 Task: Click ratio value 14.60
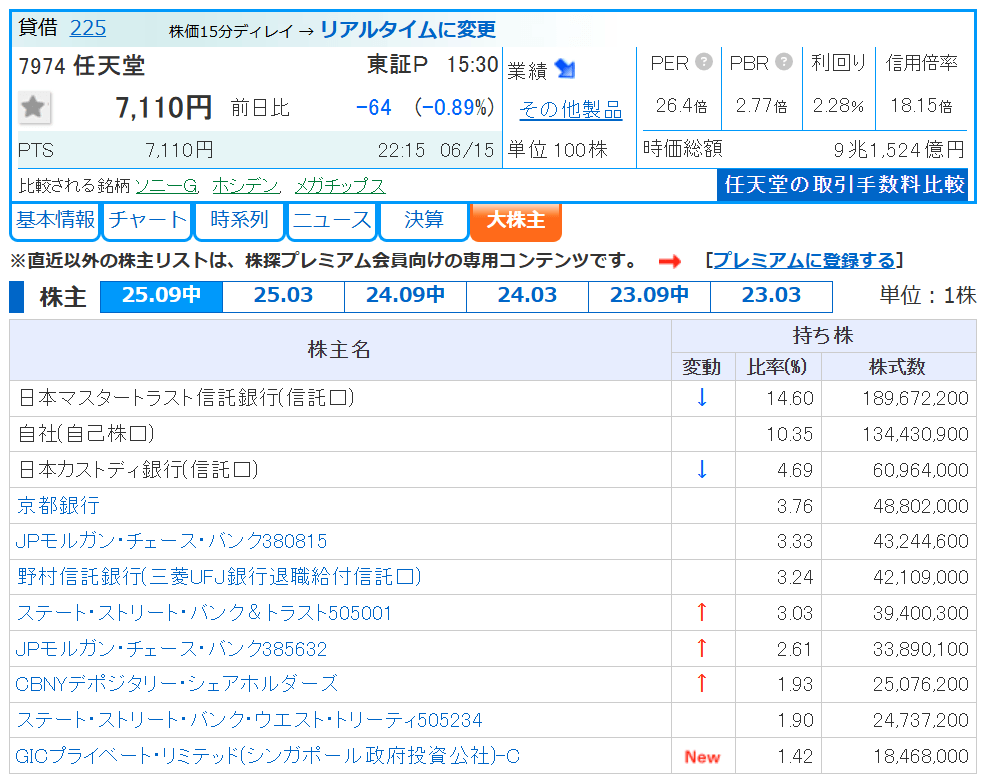tap(790, 398)
